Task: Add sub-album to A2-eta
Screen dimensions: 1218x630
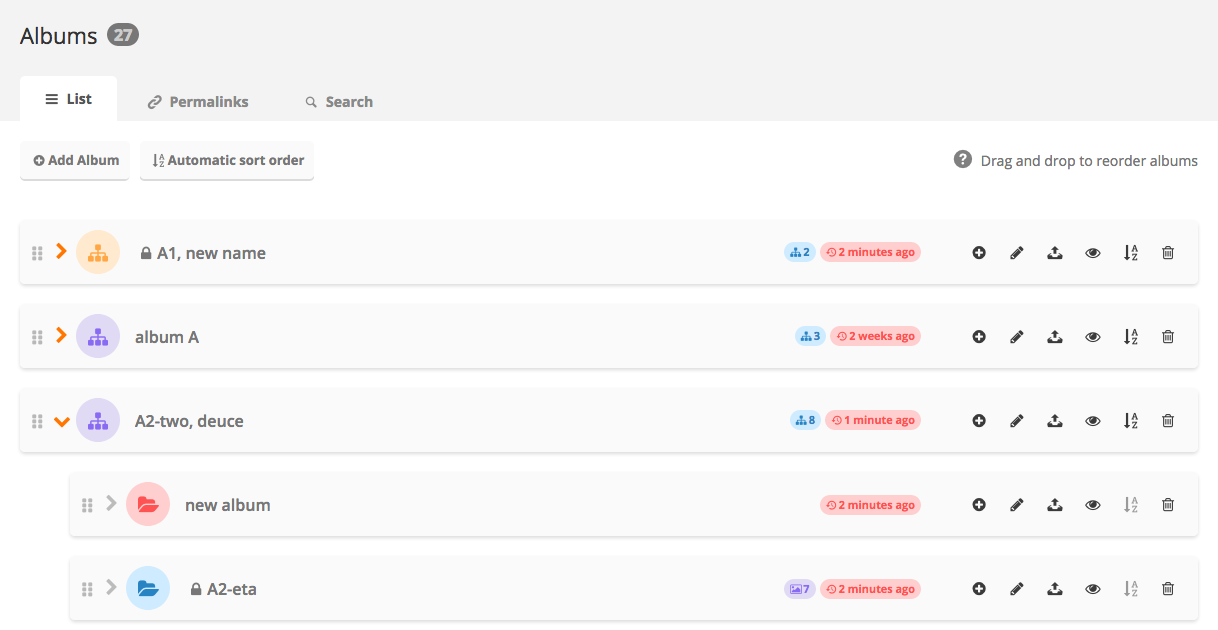Action: coord(979,589)
